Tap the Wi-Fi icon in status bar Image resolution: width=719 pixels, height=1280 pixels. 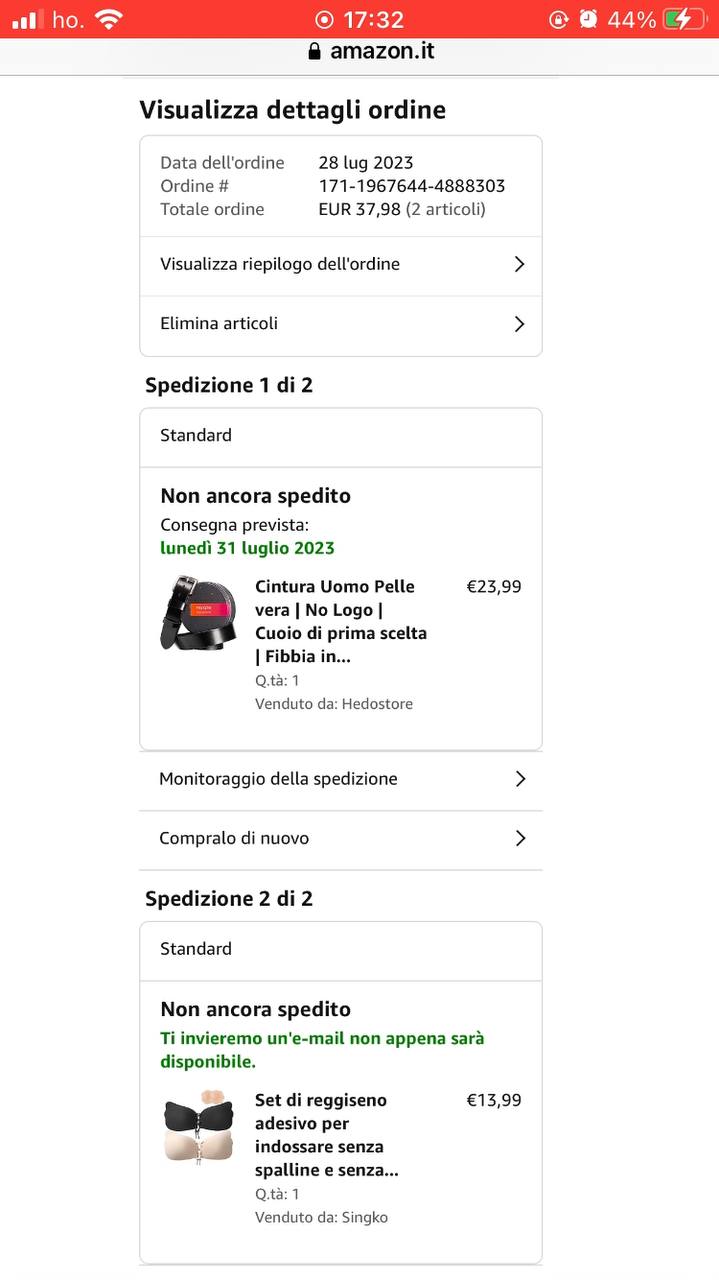(108, 19)
